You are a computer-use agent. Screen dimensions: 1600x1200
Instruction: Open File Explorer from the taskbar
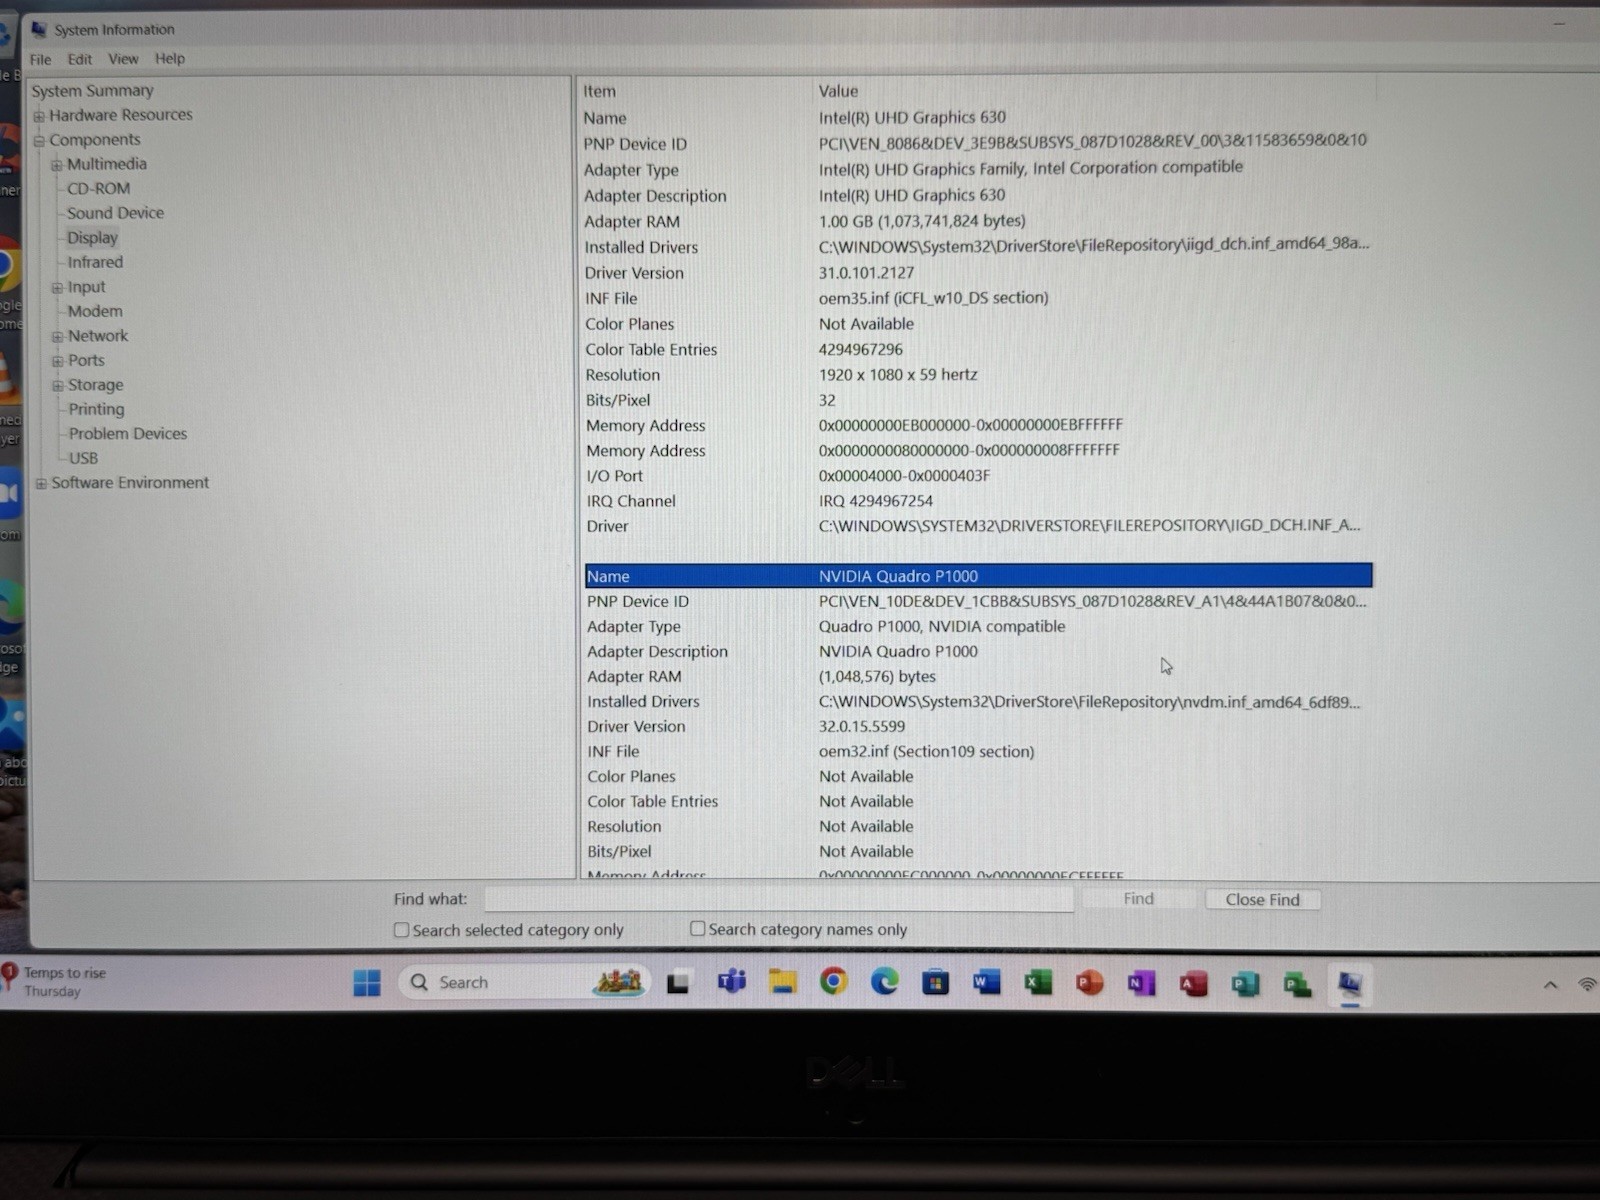[x=782, y=983]
